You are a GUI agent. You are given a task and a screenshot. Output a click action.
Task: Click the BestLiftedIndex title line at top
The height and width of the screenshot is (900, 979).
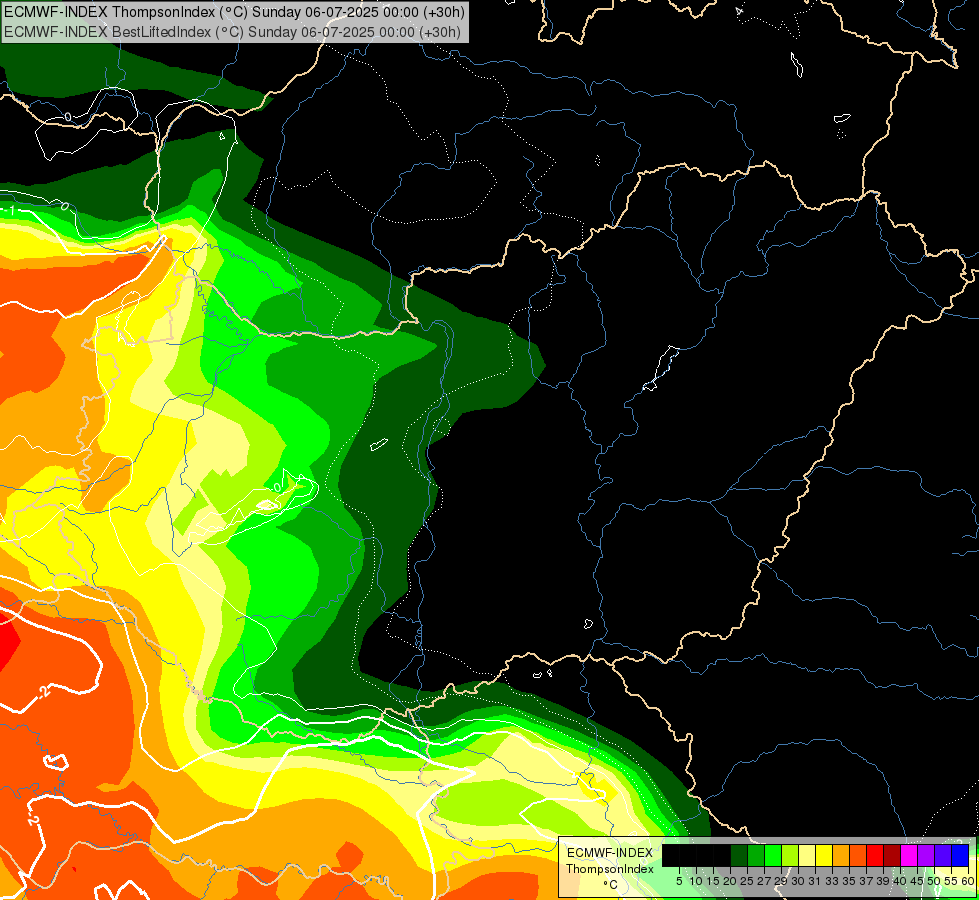point(232,32)
